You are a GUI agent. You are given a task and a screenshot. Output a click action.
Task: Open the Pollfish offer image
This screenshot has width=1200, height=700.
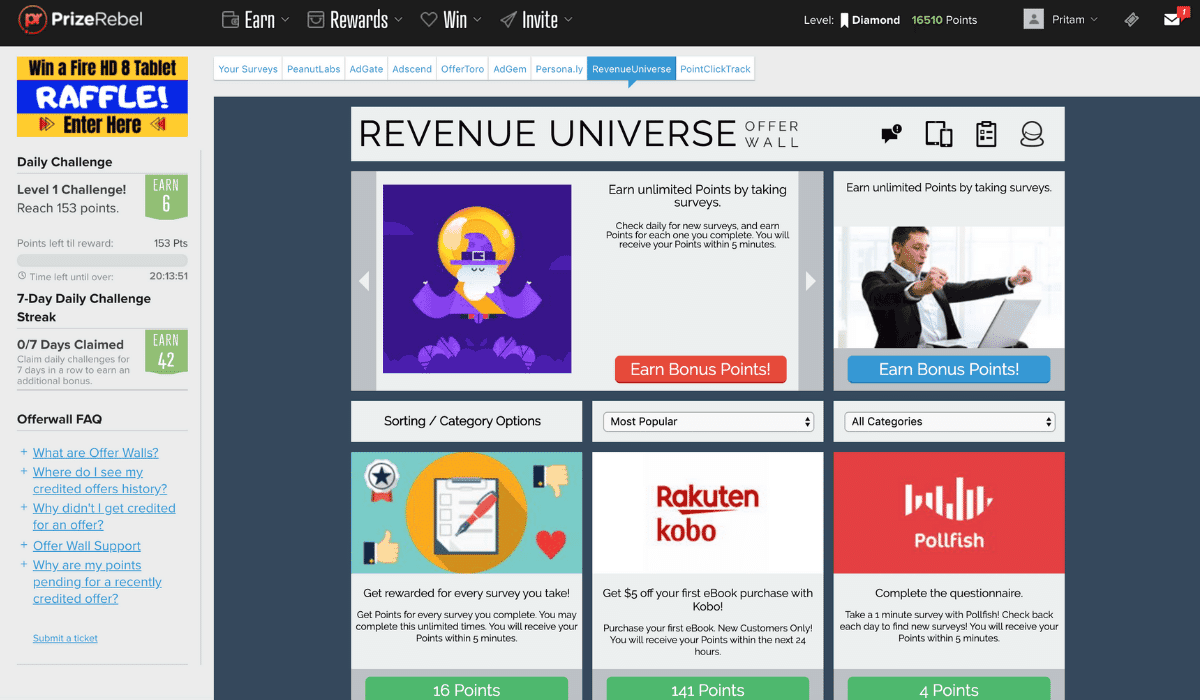(949, 513)
